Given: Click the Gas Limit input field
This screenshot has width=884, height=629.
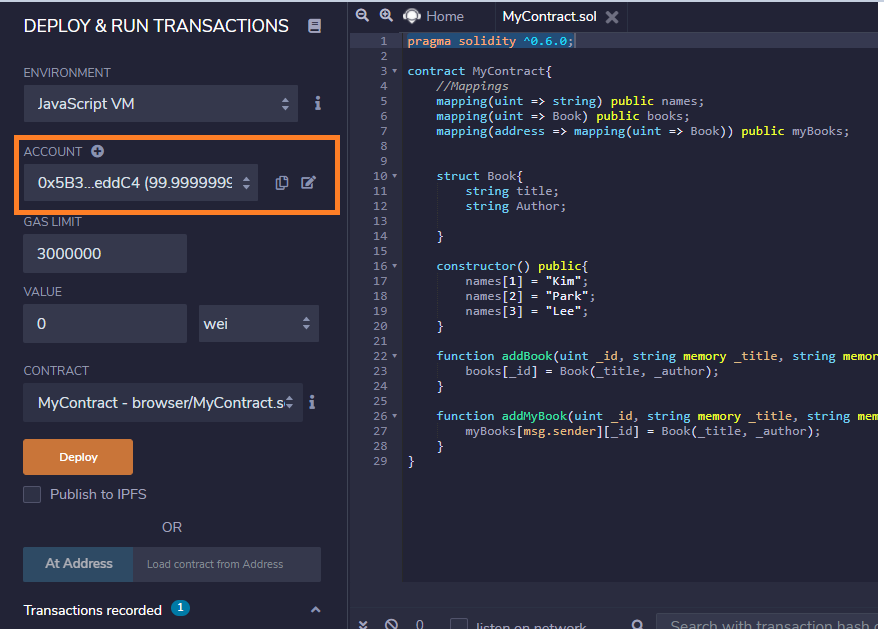Looking at the screenshot, I should (105, 254).
